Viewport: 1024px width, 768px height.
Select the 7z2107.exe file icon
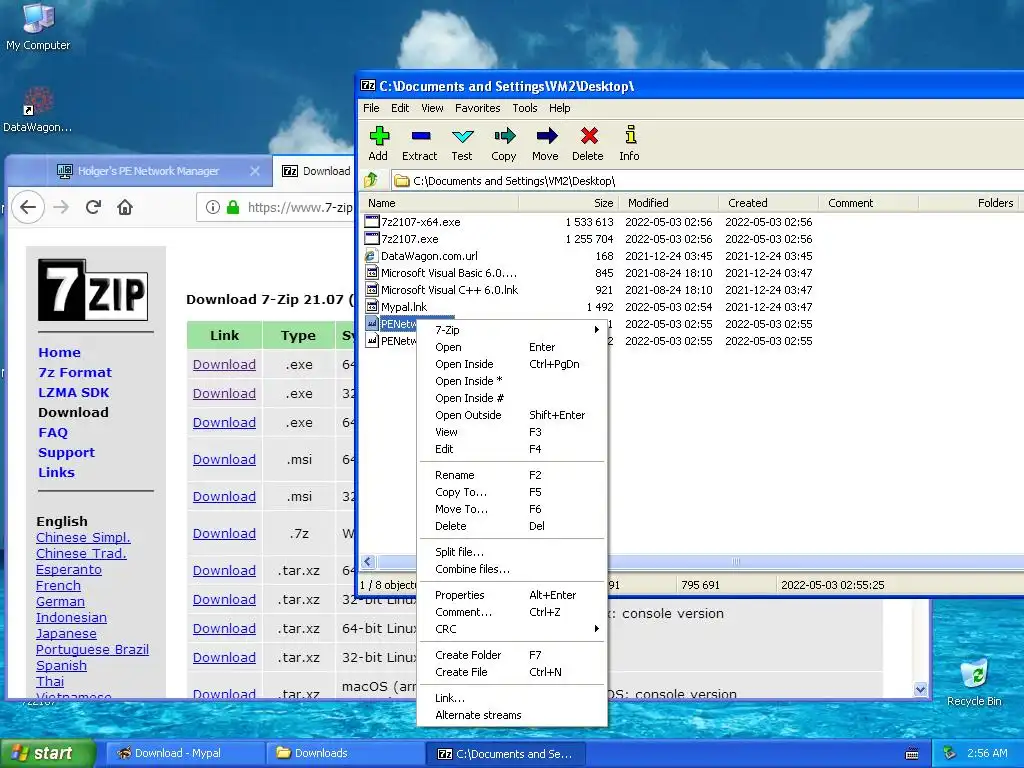[372, 239]
